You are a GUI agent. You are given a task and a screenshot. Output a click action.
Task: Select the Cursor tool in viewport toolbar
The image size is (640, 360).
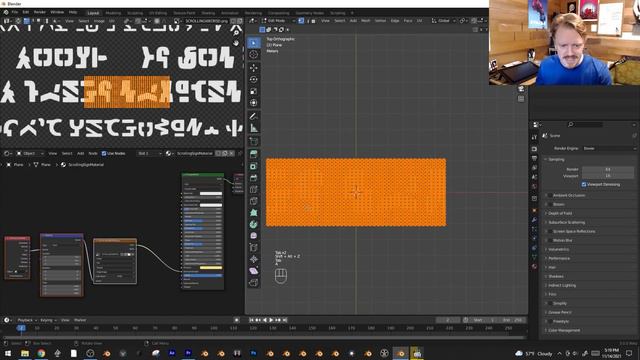(253, 55)
